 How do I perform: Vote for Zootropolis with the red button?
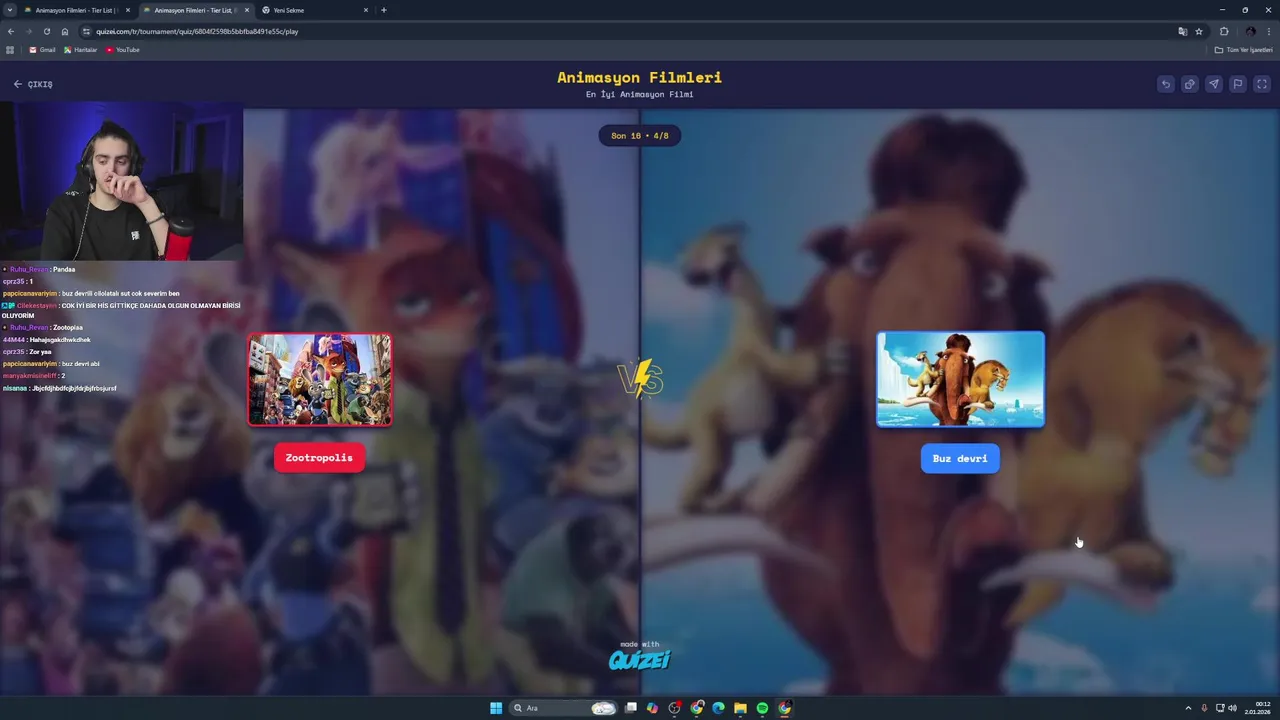click(x=319, y=458)
